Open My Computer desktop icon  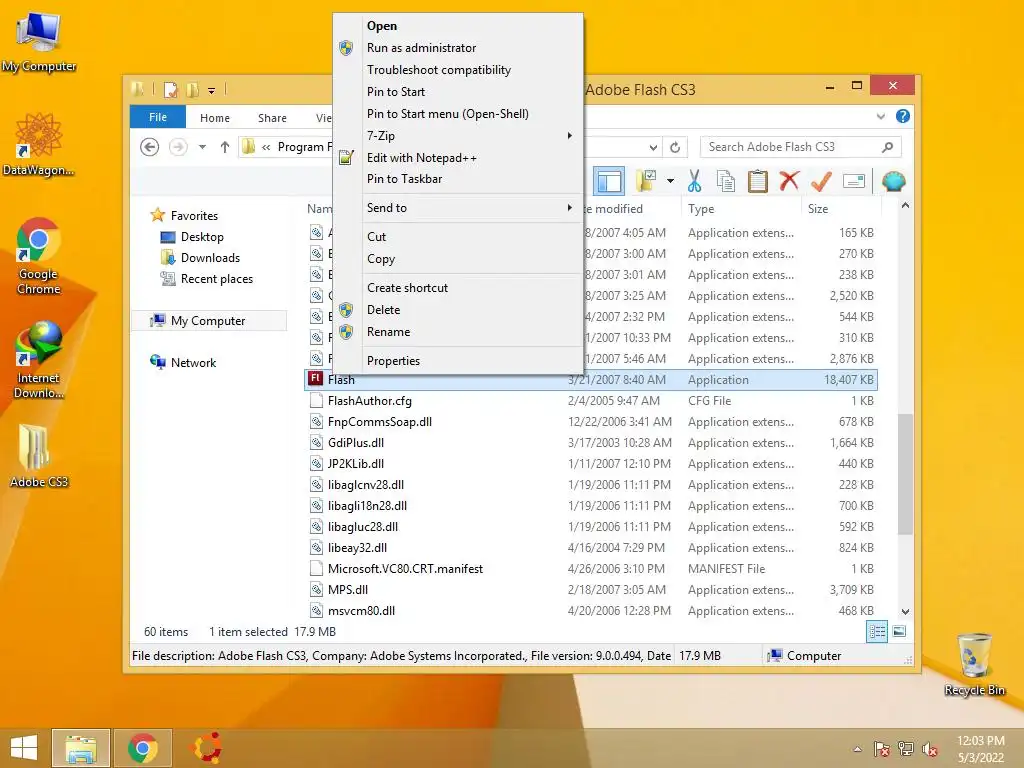[x=39, y=41]
